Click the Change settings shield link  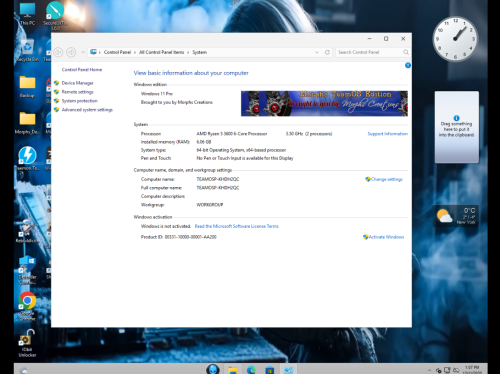tap(384, 179)
